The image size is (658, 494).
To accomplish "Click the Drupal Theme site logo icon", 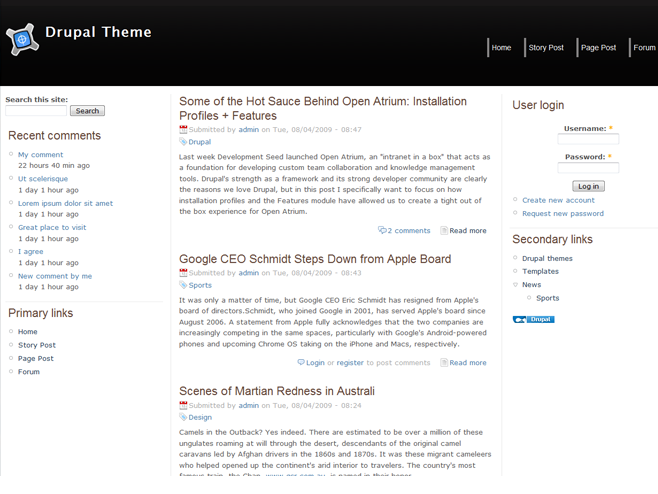I will coord(22,39).
